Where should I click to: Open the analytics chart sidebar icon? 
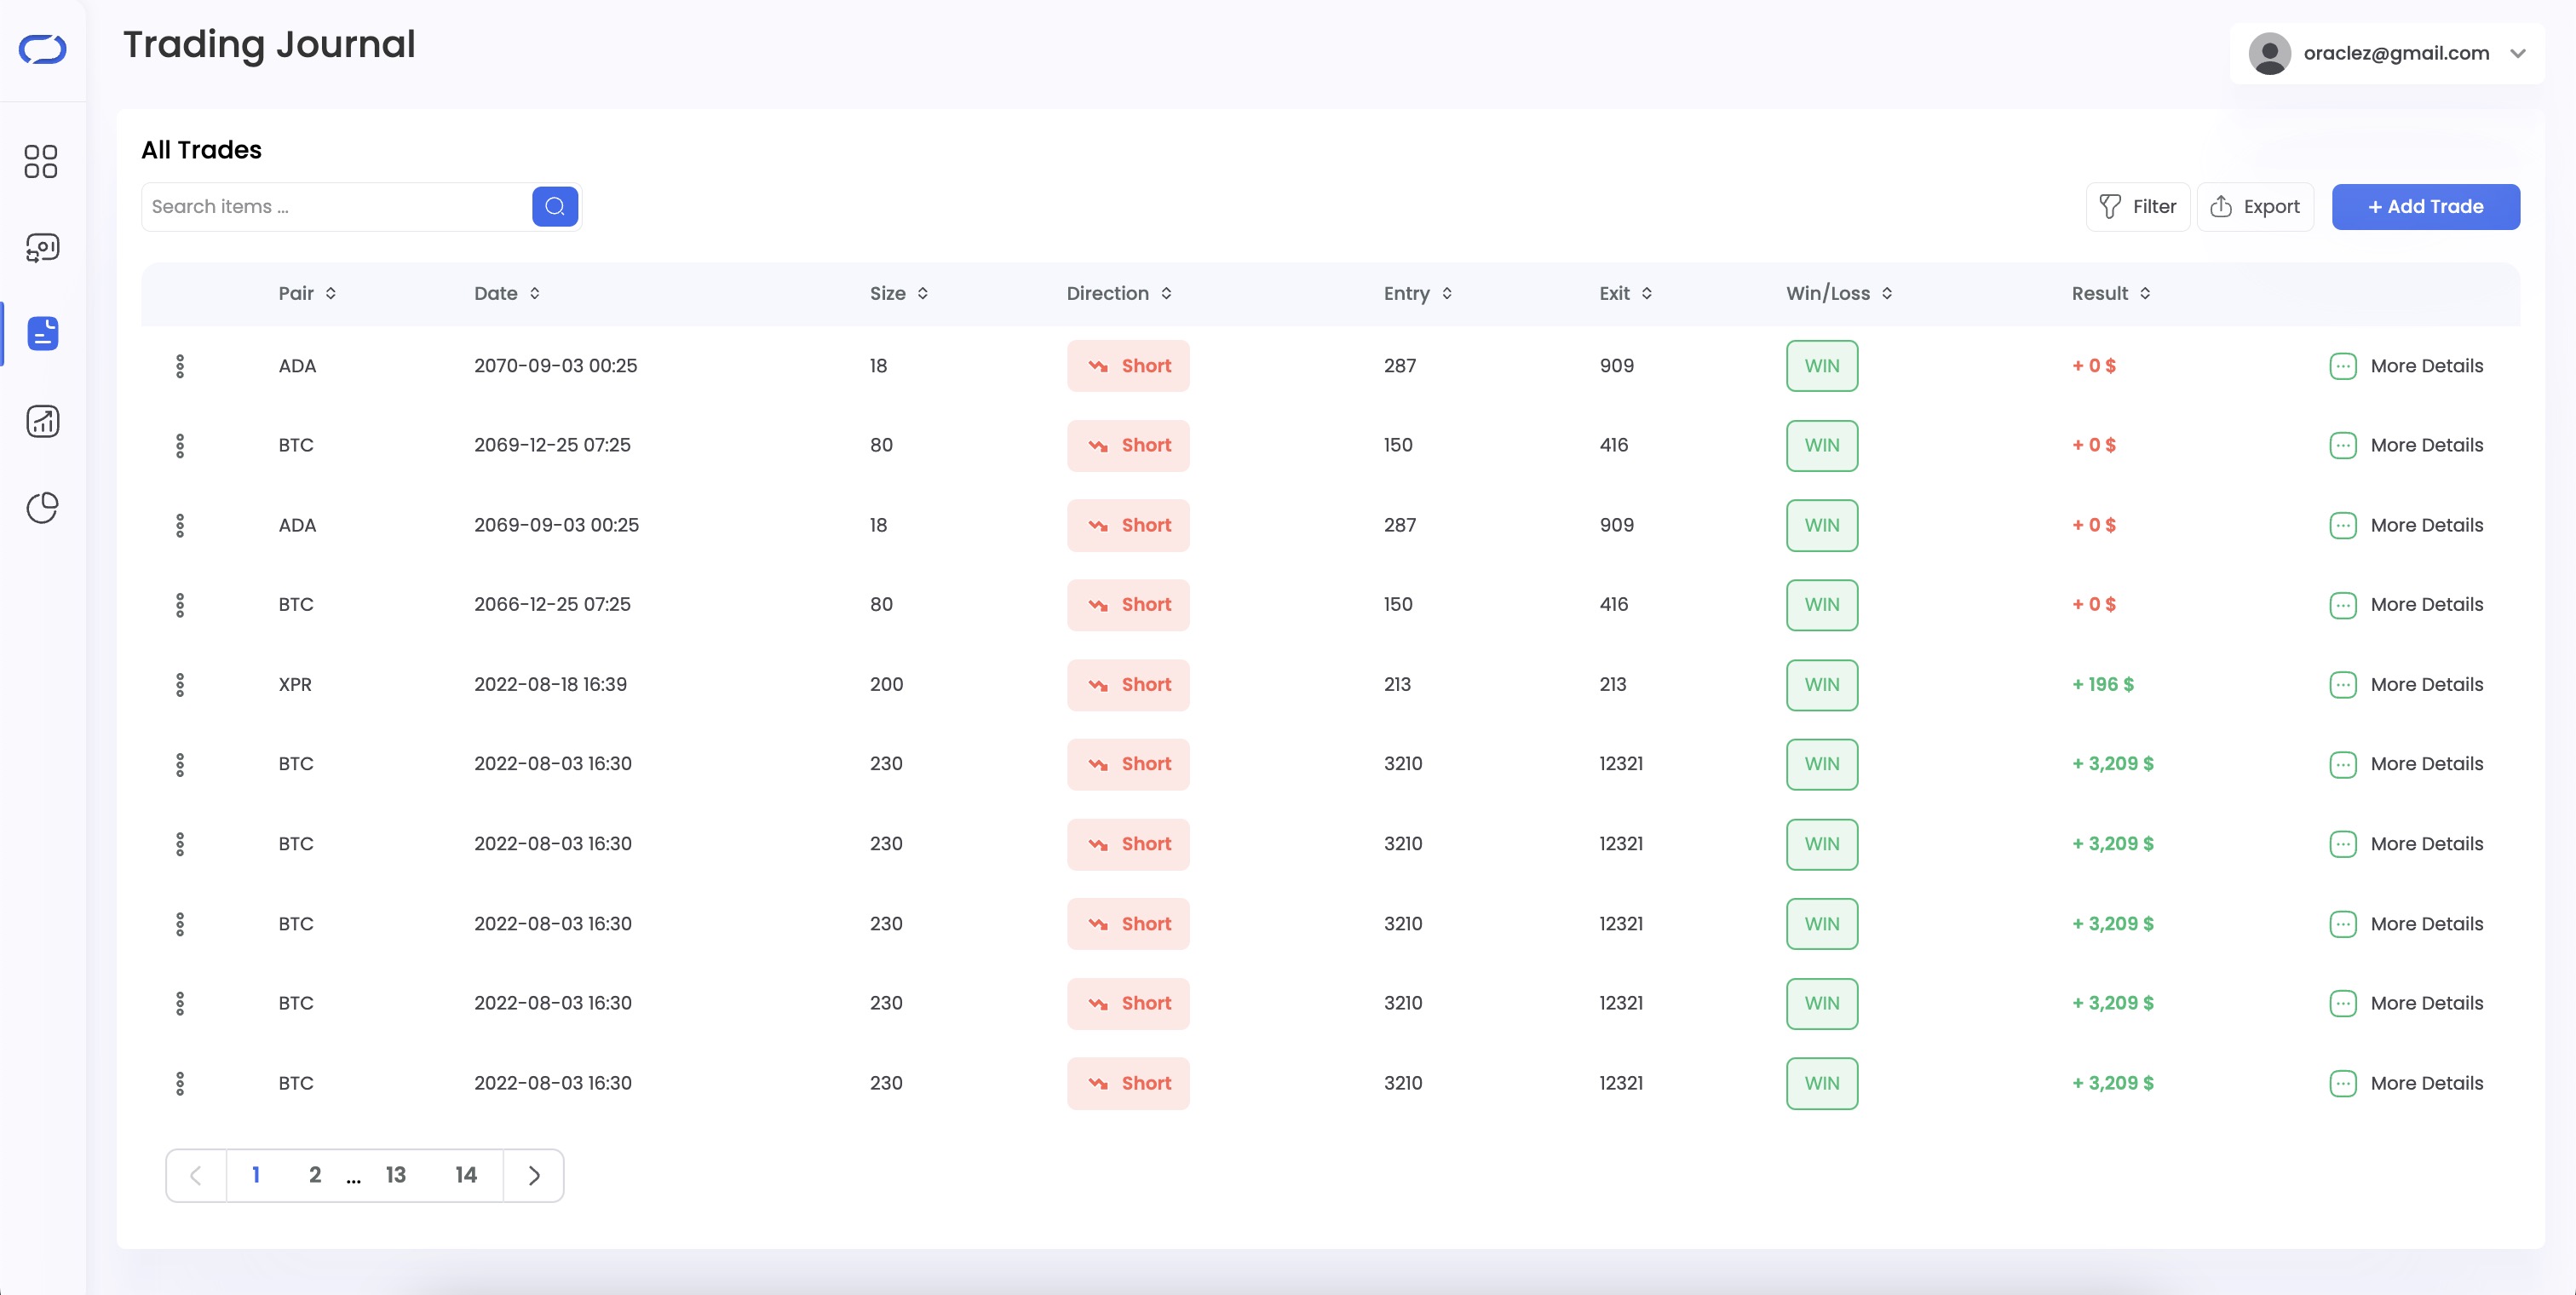click(42, 421)
